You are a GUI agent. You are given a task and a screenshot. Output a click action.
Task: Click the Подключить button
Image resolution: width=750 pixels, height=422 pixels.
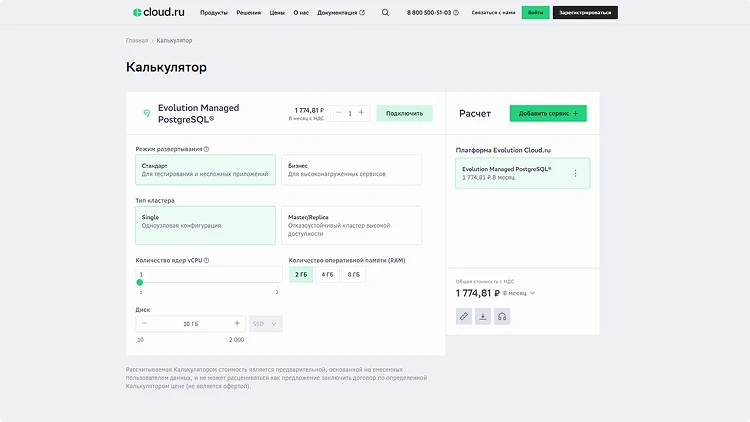(x=404, y=113)
